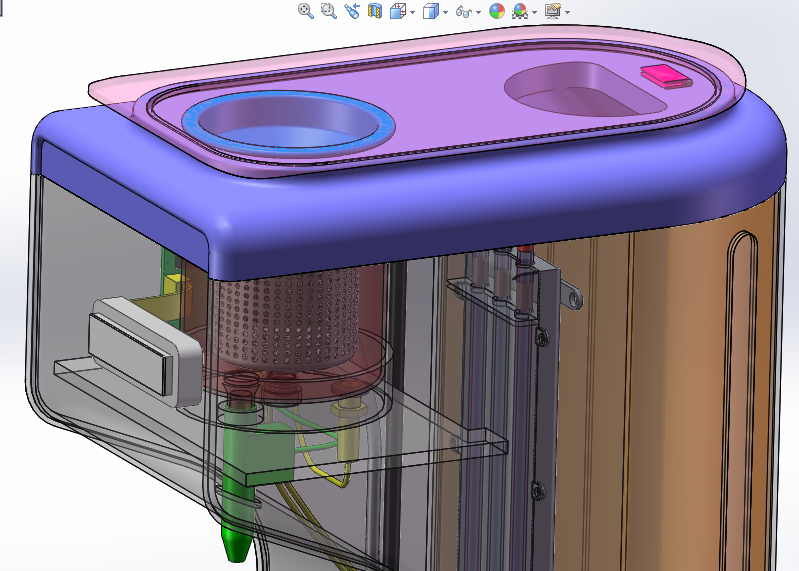This screenshot has height=571, width=799.
Task: Click the Hide/Show Items glasses icon
Action: click(x=464, y=11)
